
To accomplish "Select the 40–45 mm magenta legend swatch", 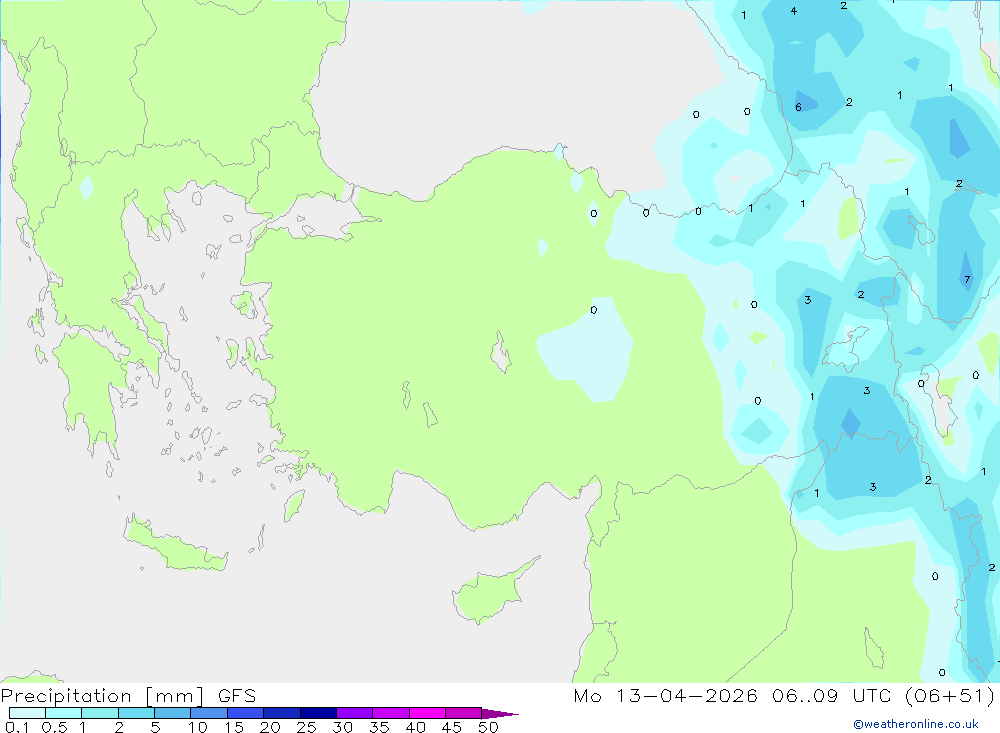I will 427,713.
